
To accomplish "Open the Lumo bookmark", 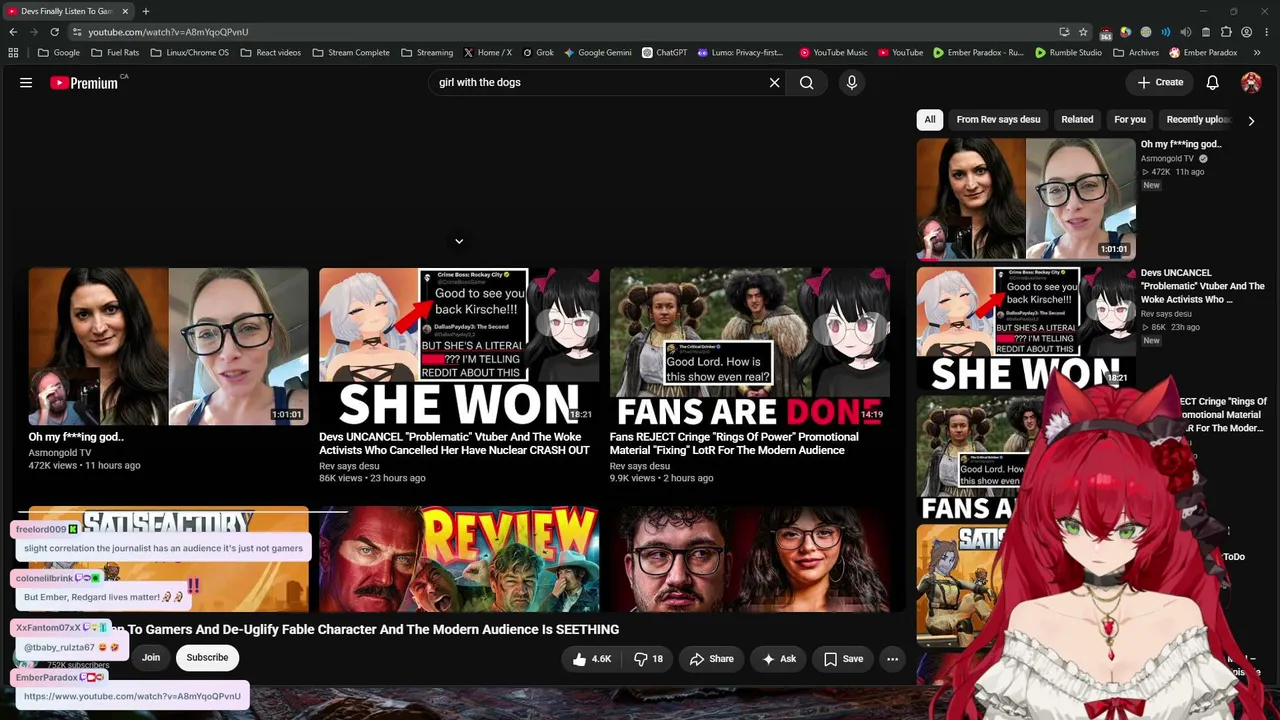I will pyautogui.click(x=740, y=53).
